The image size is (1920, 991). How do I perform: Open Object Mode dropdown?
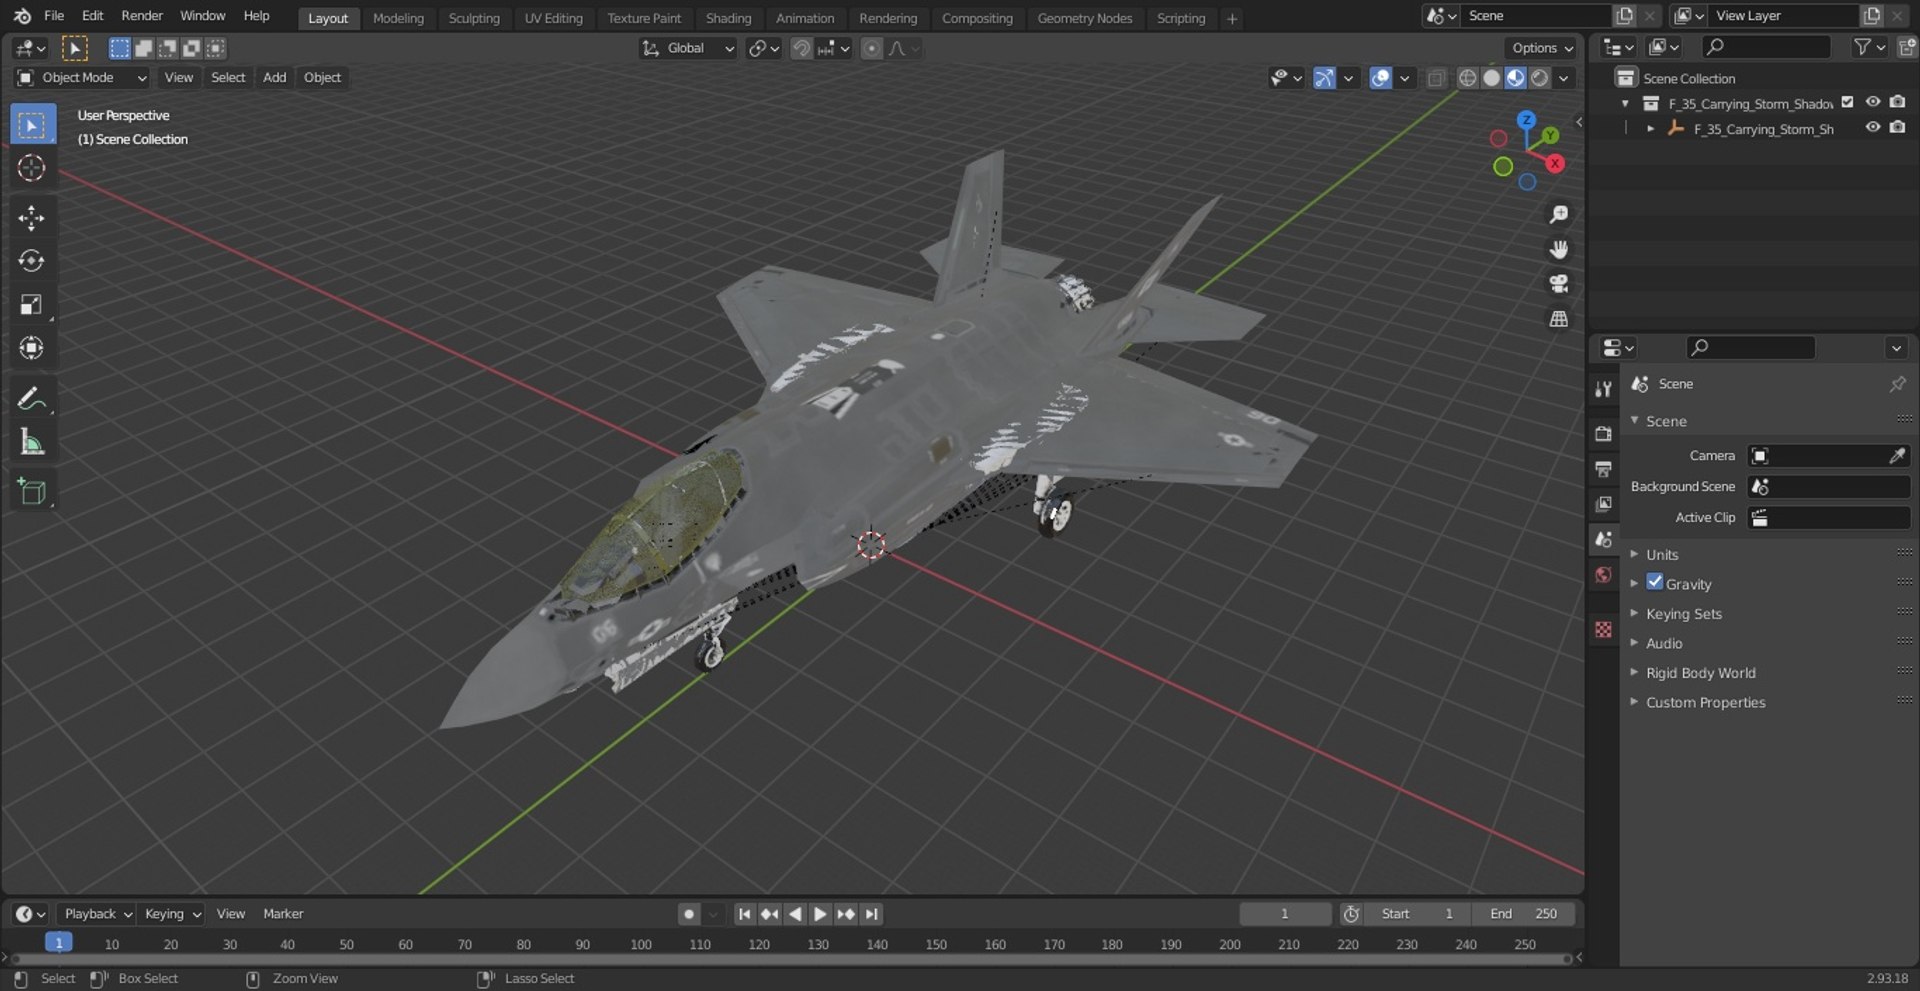point(81,78)
